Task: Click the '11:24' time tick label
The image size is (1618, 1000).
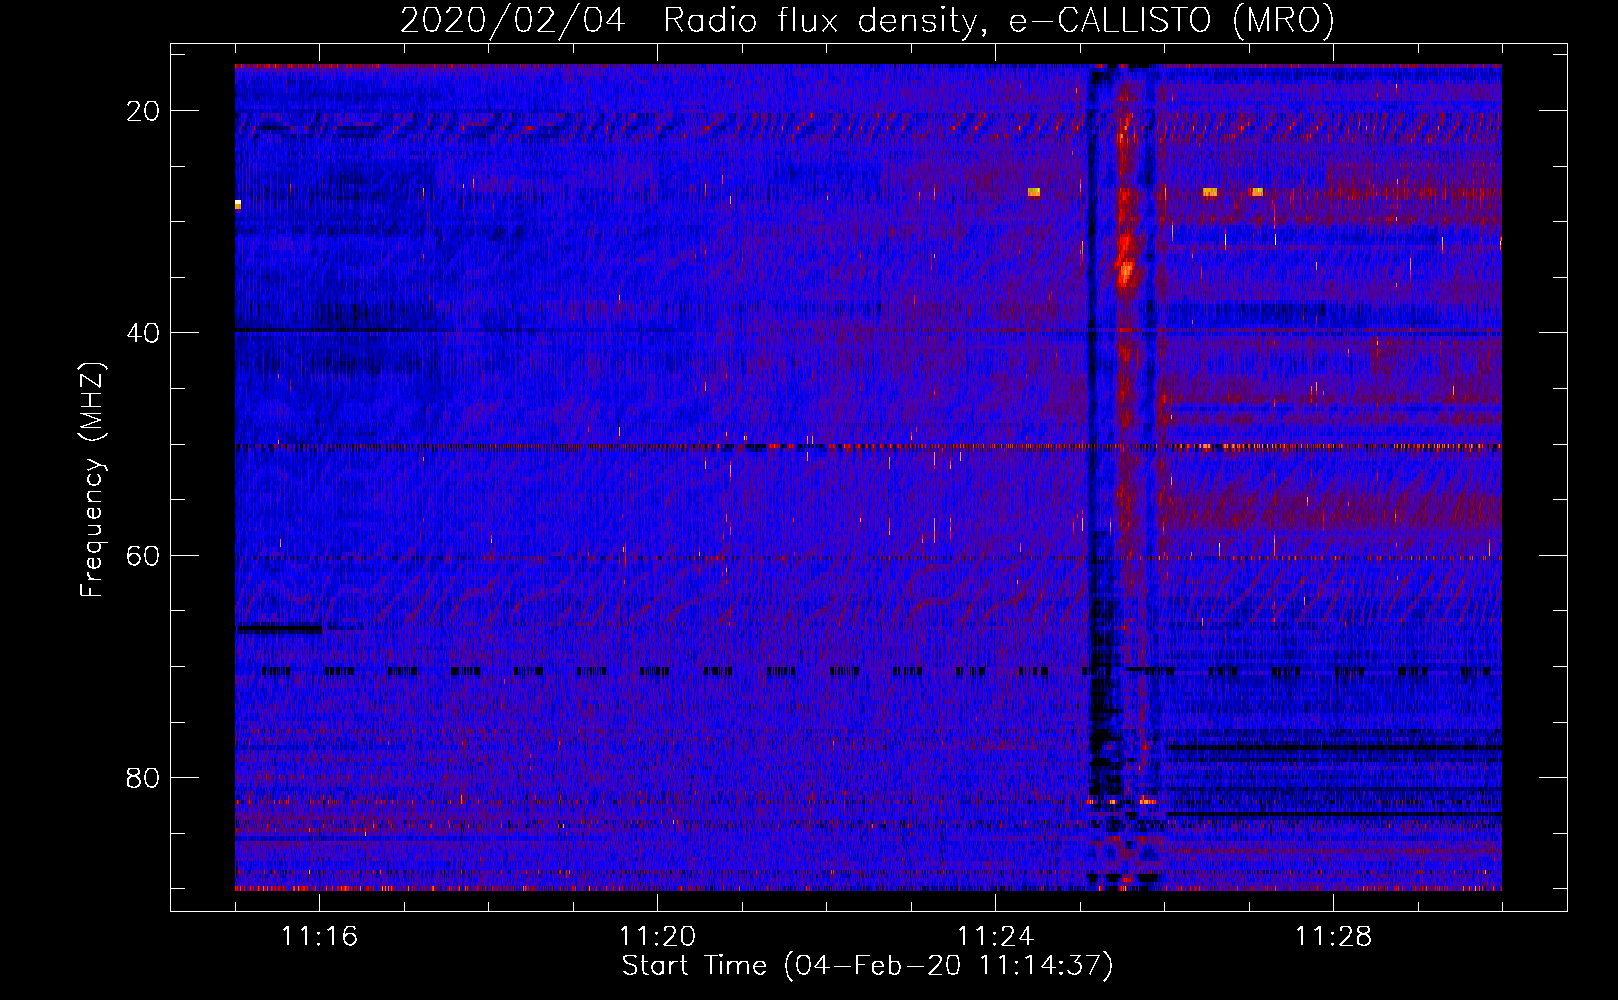Action: click(995, 937)
